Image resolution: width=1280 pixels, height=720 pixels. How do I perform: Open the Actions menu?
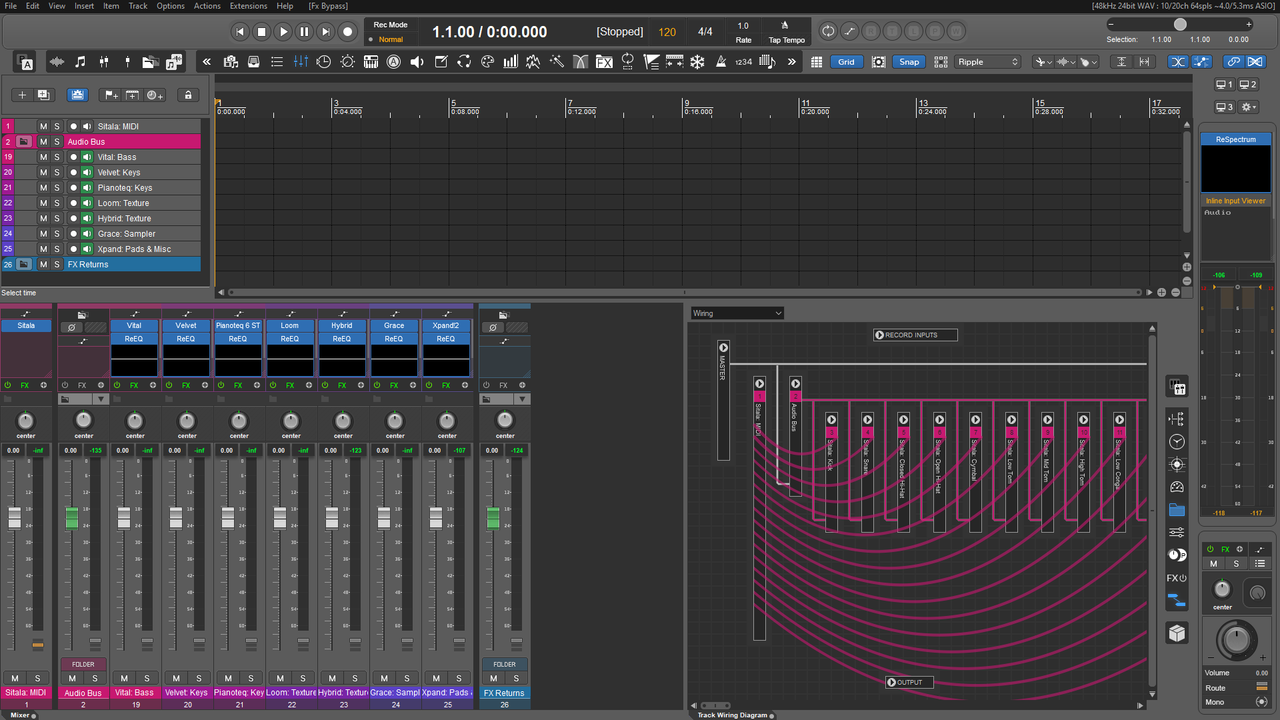click(207, 6)
